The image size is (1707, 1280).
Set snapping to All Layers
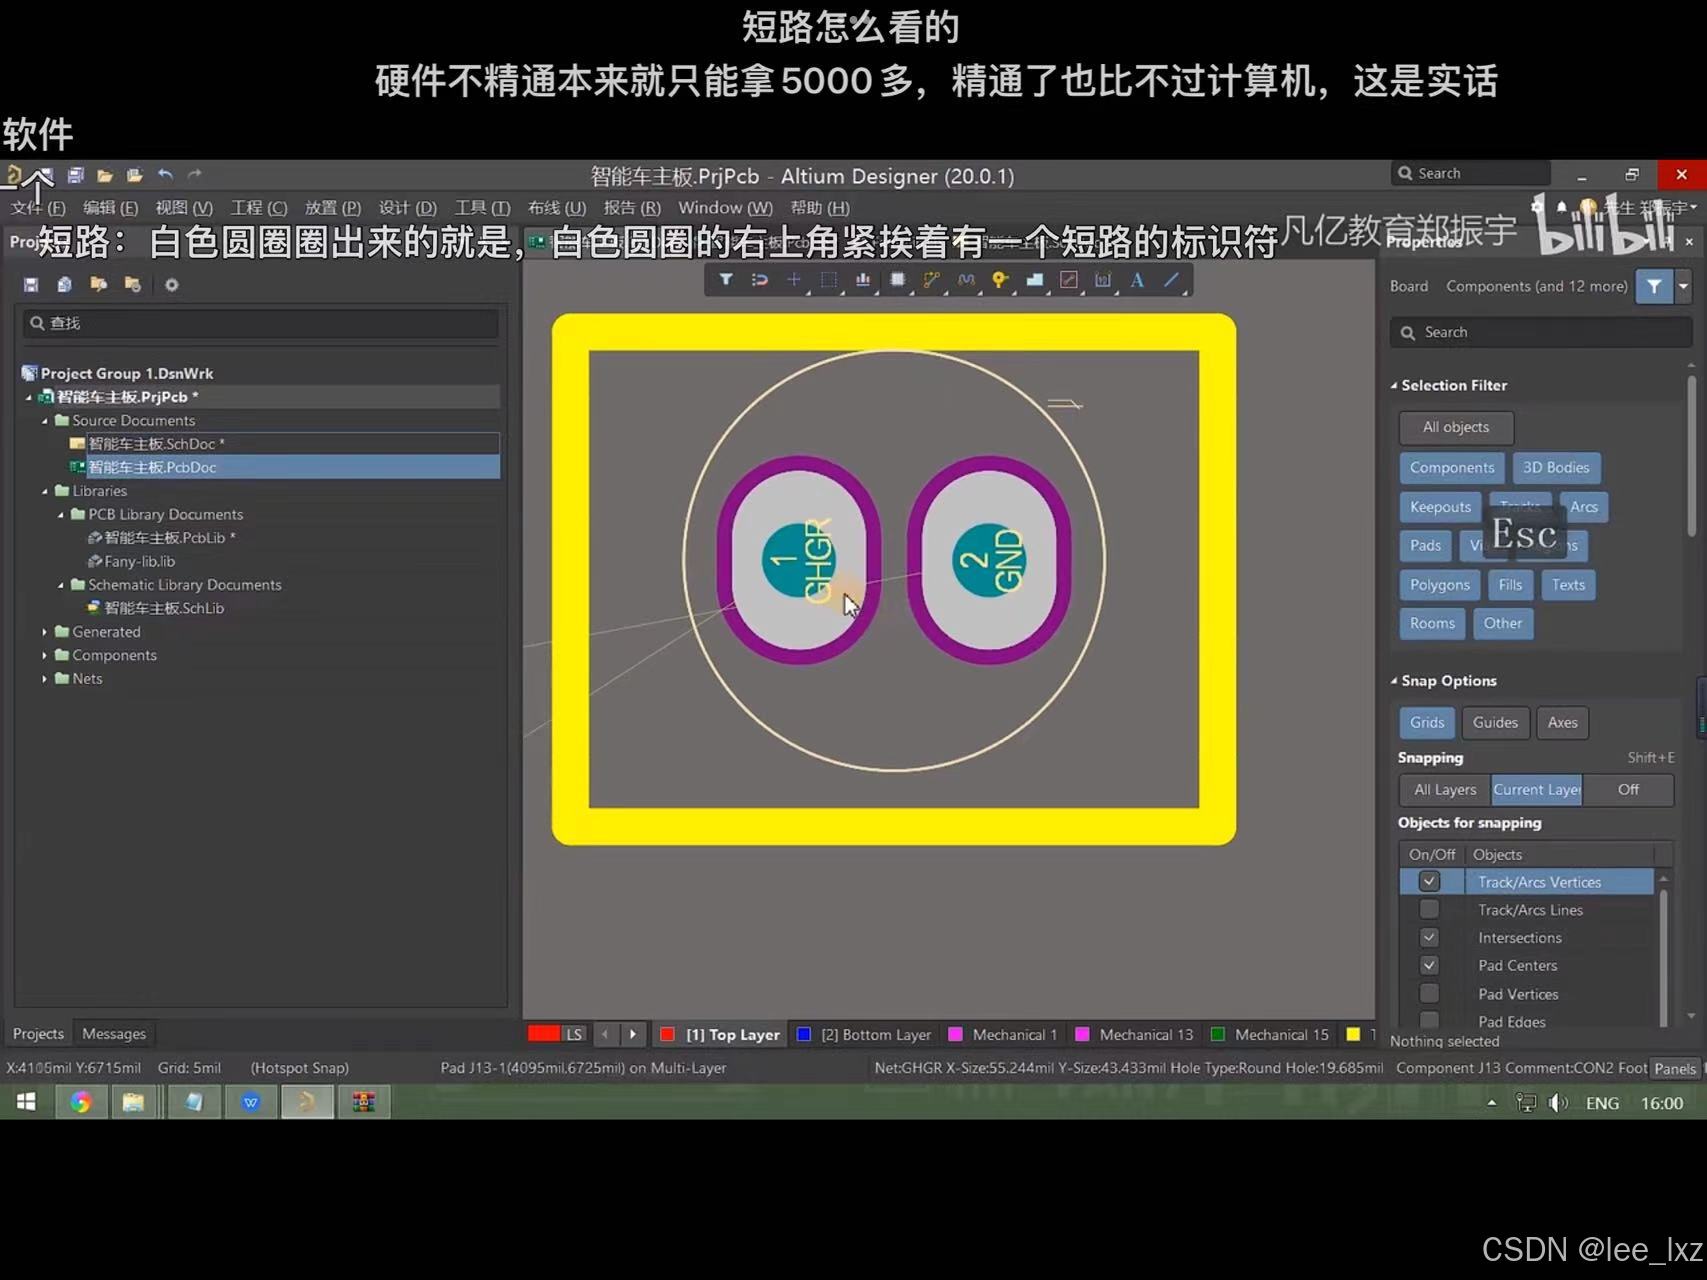click(1445, 789)
